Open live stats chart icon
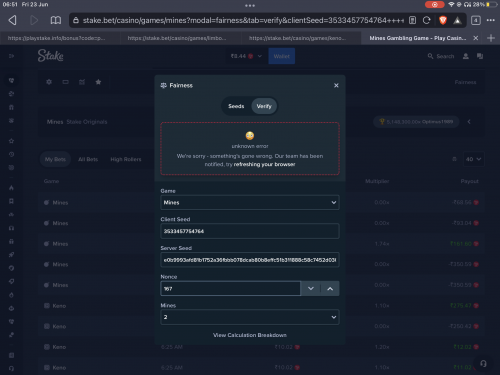 click(82, 82)
